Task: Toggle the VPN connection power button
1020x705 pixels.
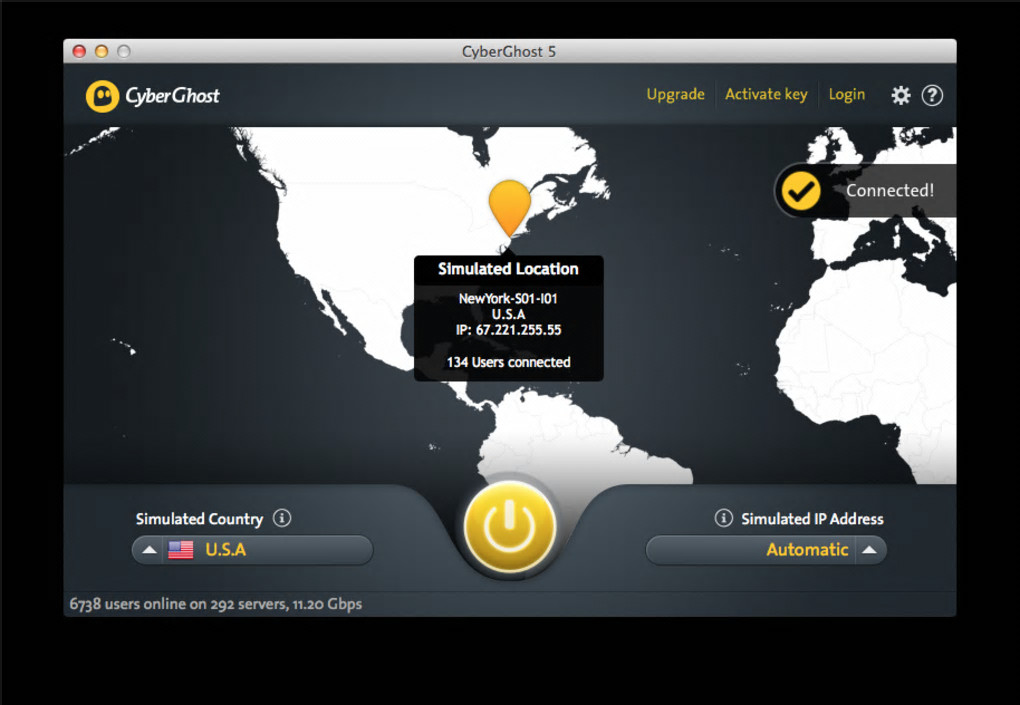Action: [x=509, y=525]
